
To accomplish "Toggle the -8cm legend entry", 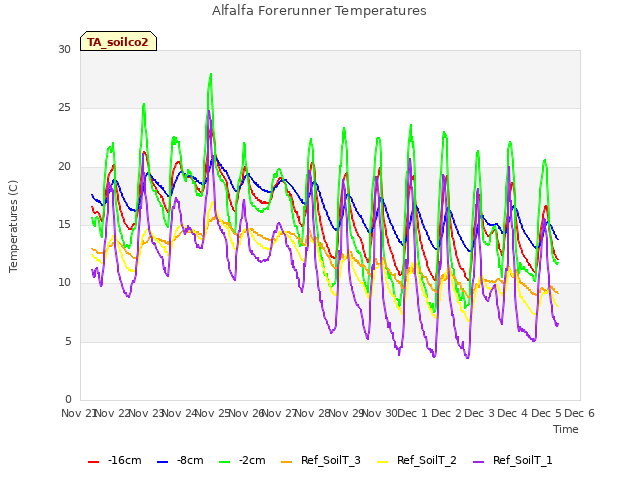I will coord(180,460).
